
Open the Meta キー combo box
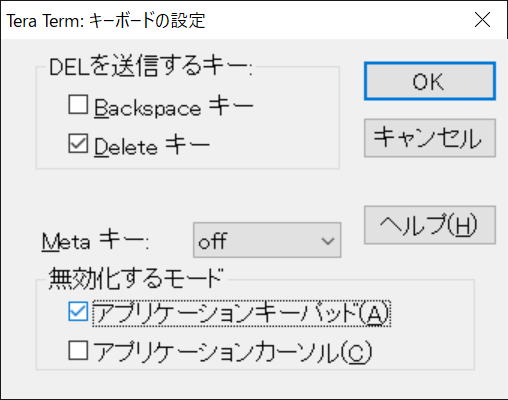267,240
